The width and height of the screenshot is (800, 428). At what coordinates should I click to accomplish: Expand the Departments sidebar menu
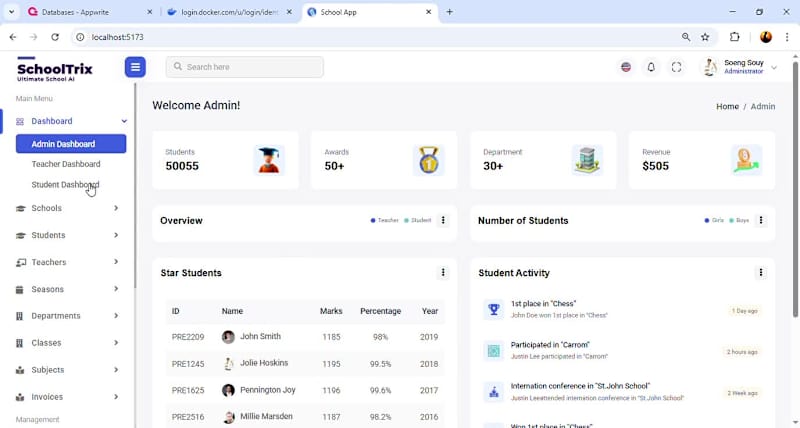tap(116, 316)
